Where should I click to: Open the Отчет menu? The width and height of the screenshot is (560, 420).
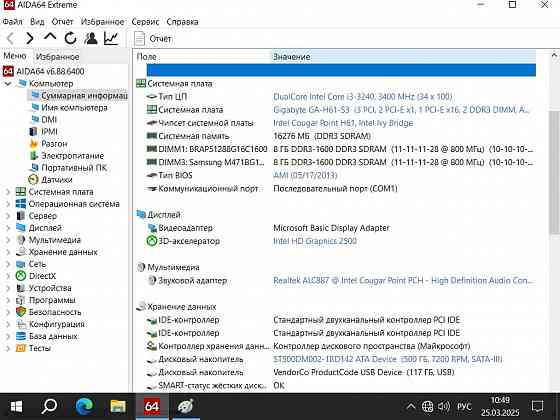(x=62, y=22)
